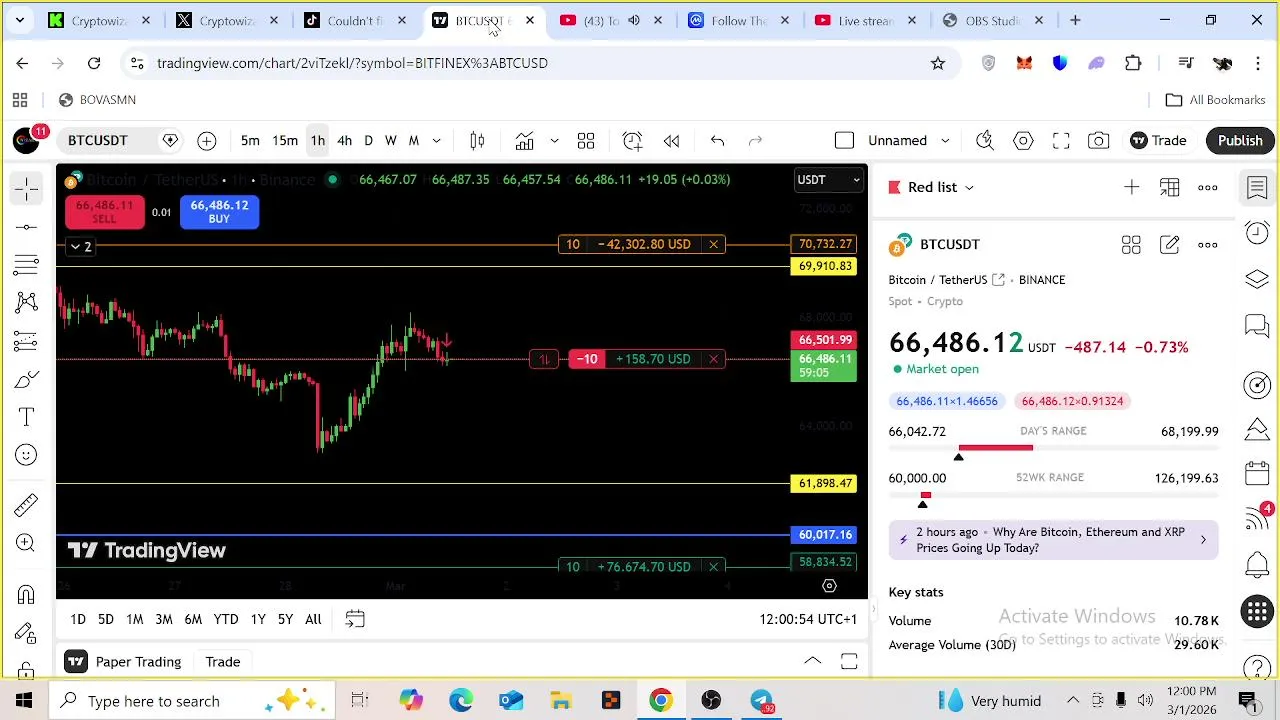Select the 3M date range

click(x=164, y=619)
